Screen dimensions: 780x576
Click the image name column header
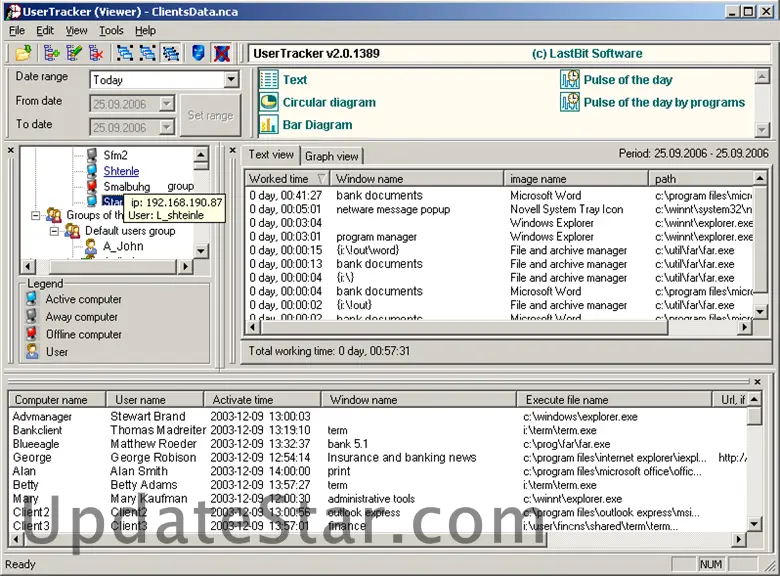point(576,179)
